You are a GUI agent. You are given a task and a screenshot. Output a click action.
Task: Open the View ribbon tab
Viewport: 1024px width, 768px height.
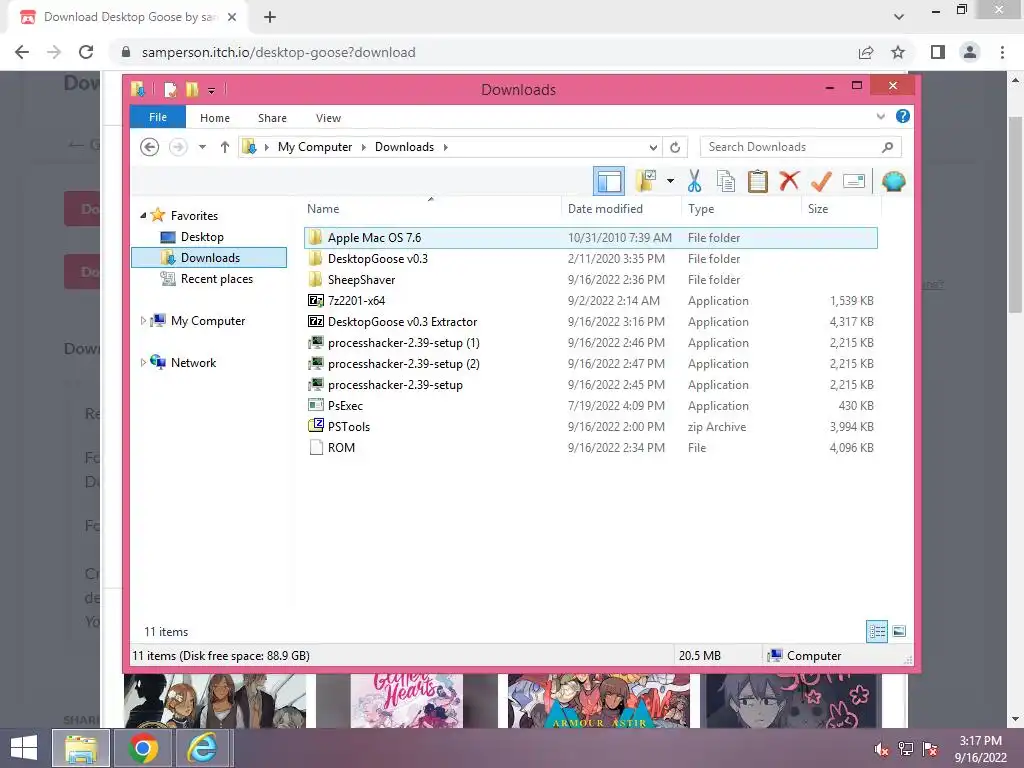328,118
